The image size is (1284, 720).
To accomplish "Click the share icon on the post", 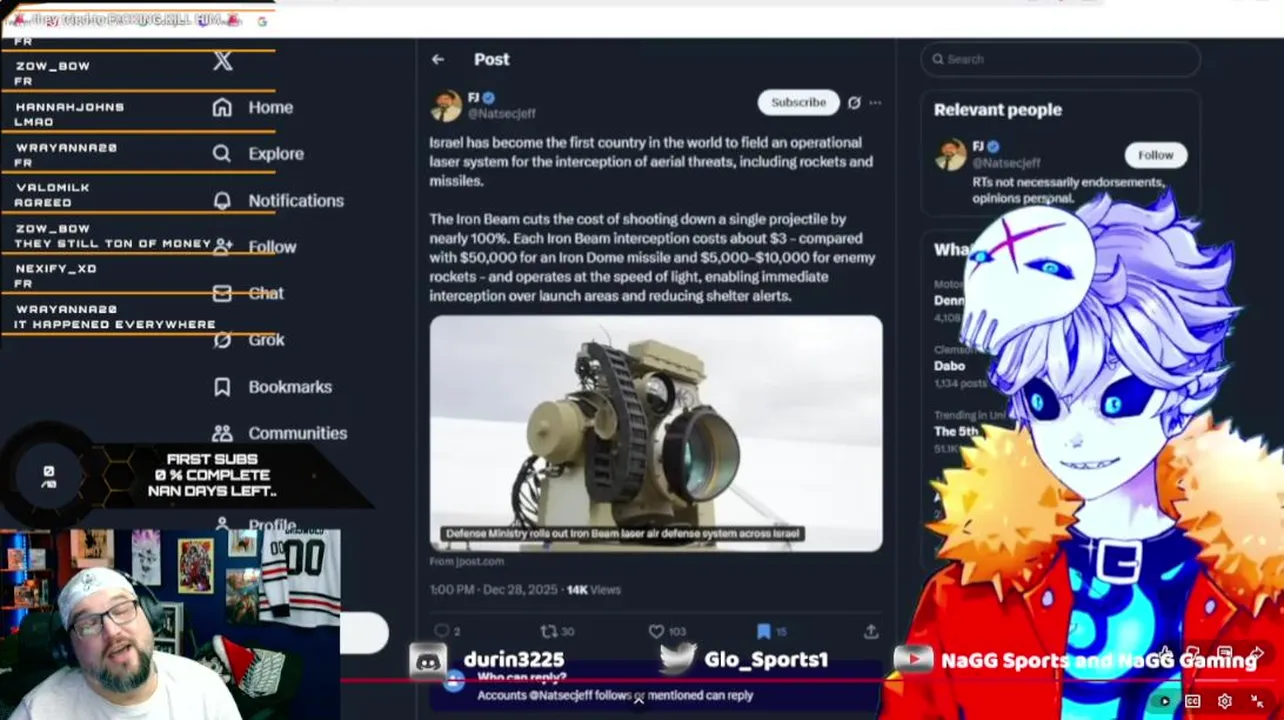I will (x=871, y=631).
